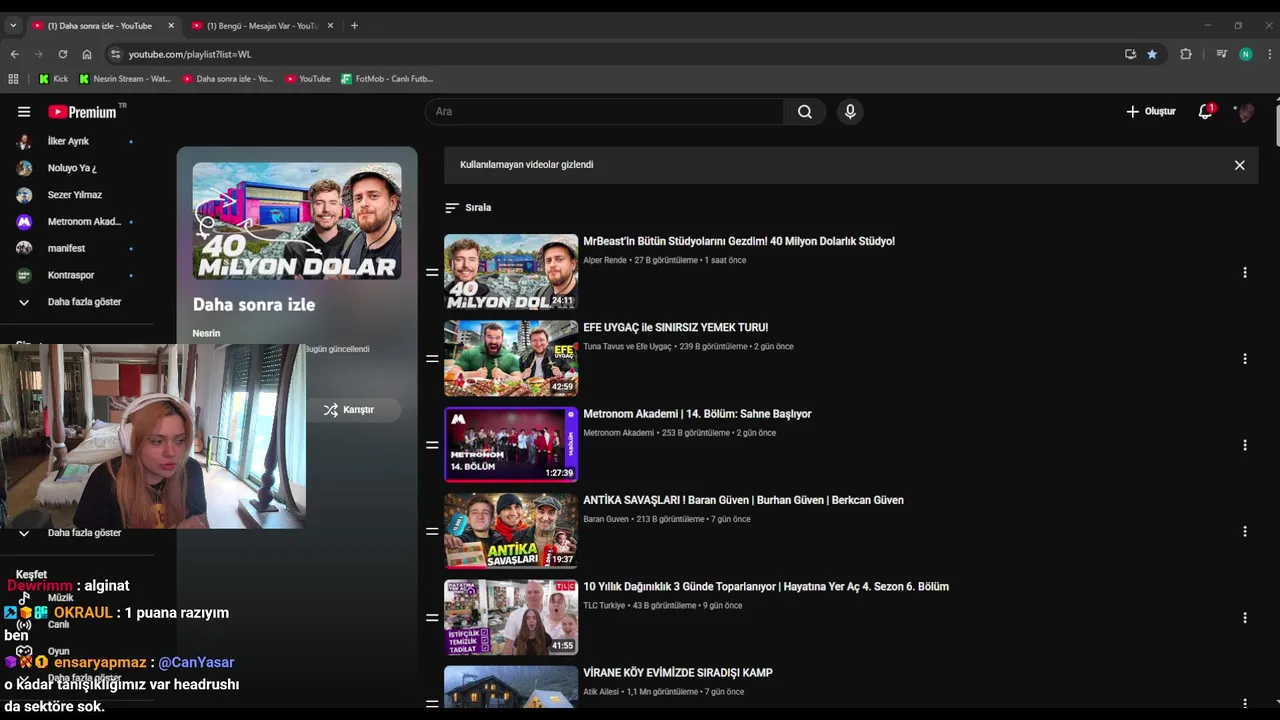1280x720 pixels.
Task: Play the Metronom 14. Bölüm thumbnail
Action: 511,445
